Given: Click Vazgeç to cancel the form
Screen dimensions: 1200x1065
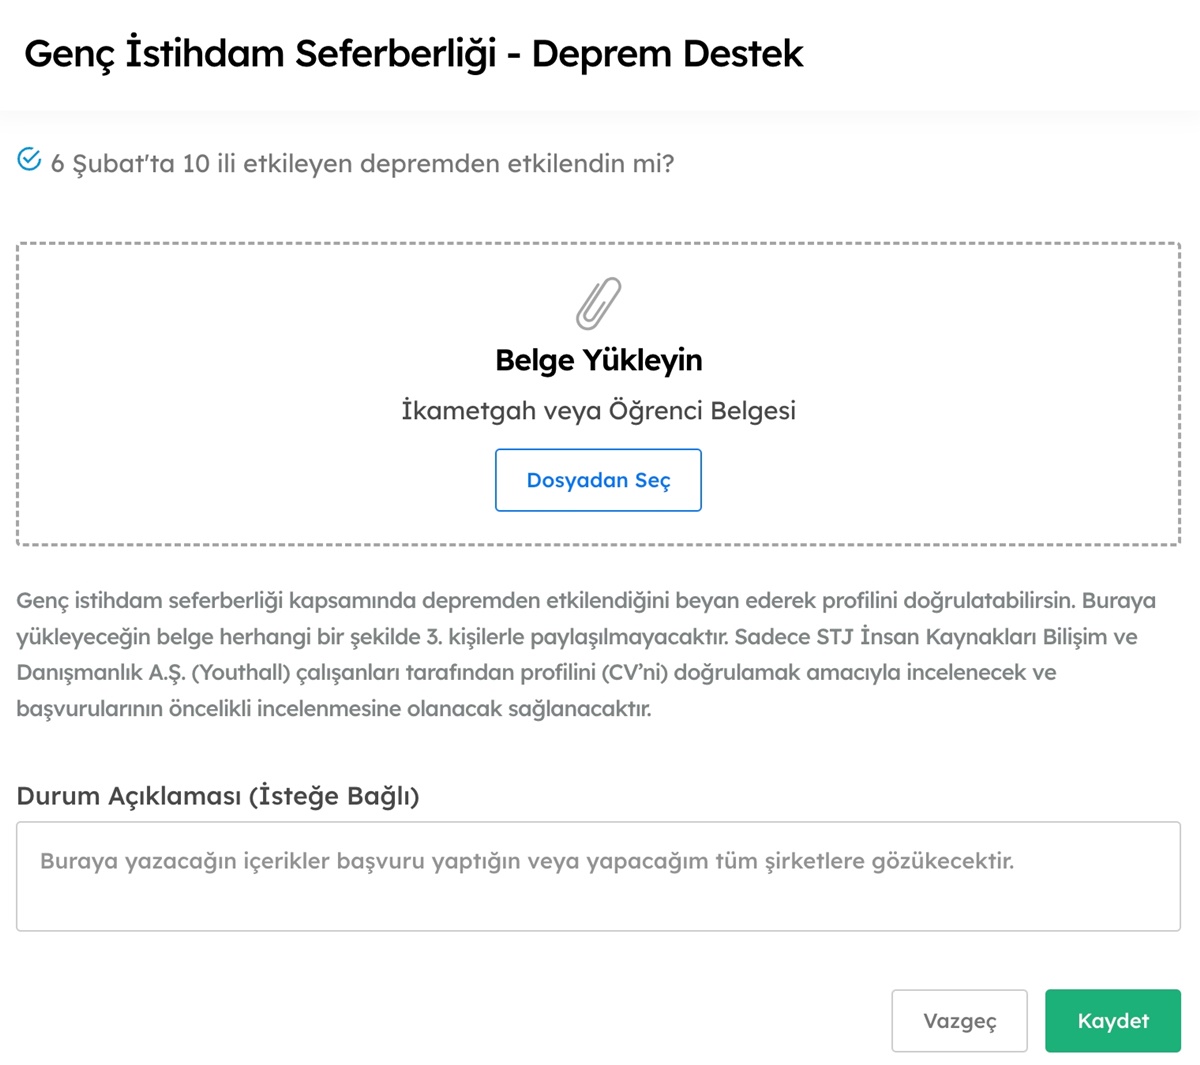Looking at the screenshot, I should (x=958, y=1020).
